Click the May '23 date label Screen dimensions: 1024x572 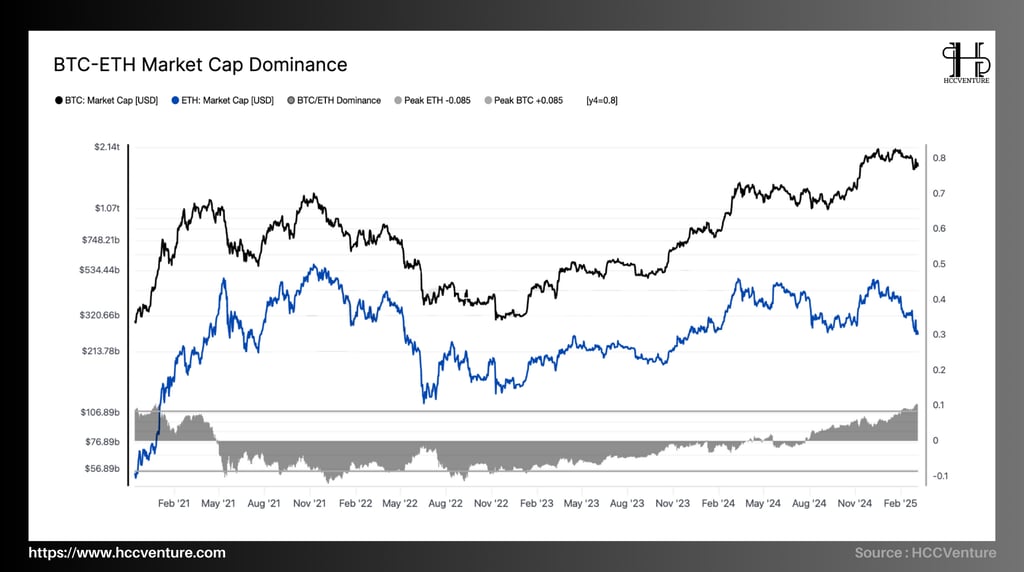pos(581,503)
